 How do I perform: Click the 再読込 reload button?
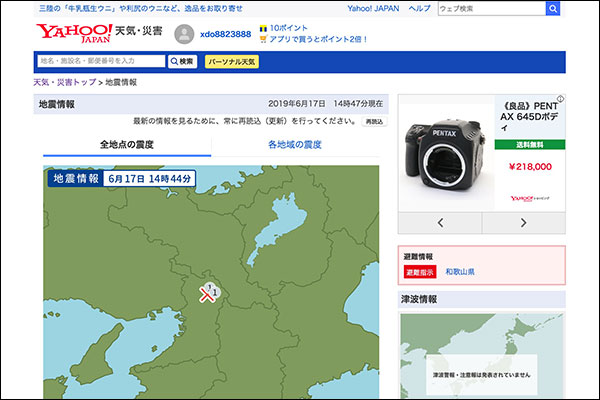pos(373,121)
